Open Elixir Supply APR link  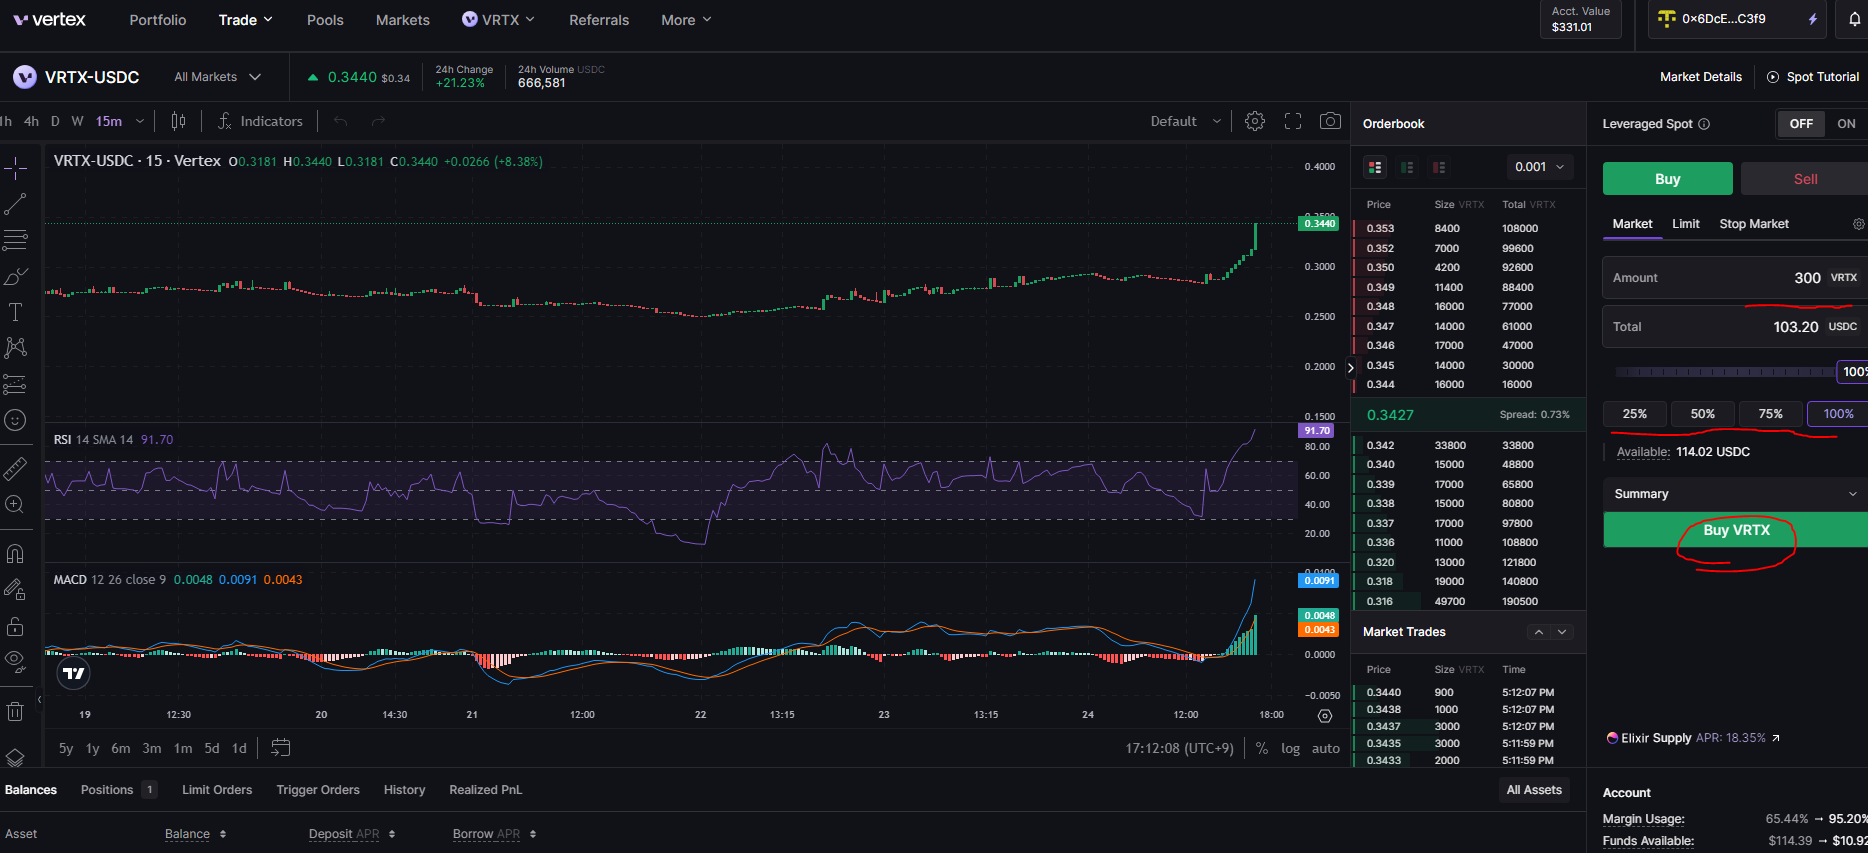(x=1693, y=738)
